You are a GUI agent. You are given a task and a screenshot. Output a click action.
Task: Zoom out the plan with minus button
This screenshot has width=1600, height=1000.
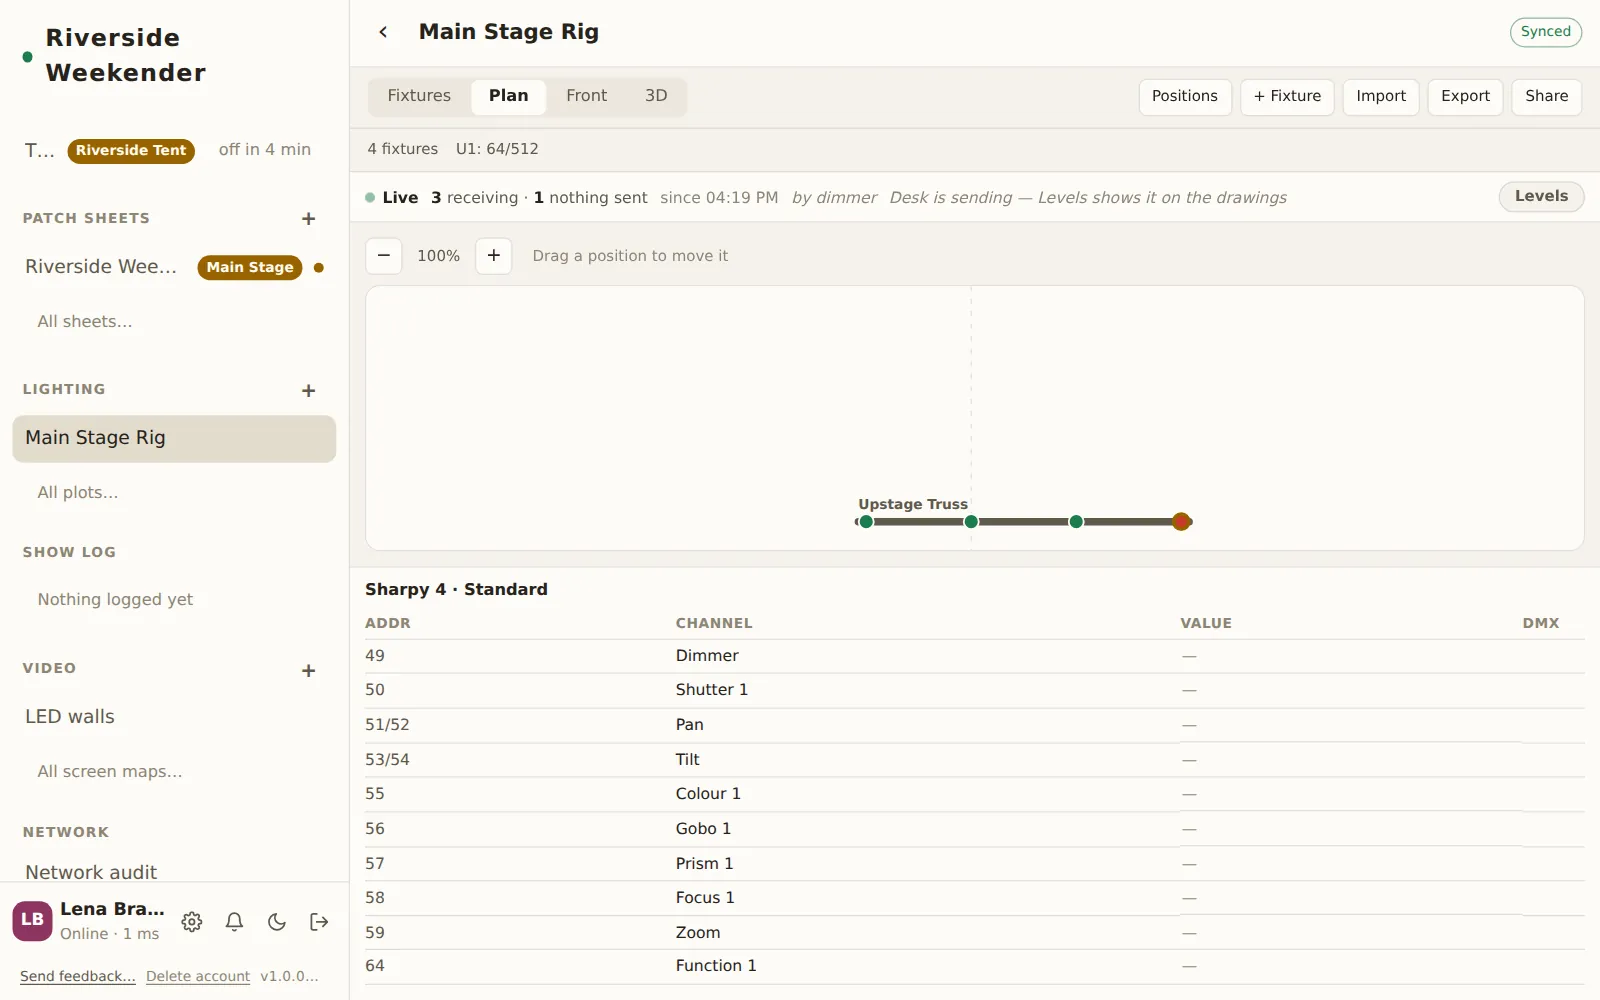[384, 256]
